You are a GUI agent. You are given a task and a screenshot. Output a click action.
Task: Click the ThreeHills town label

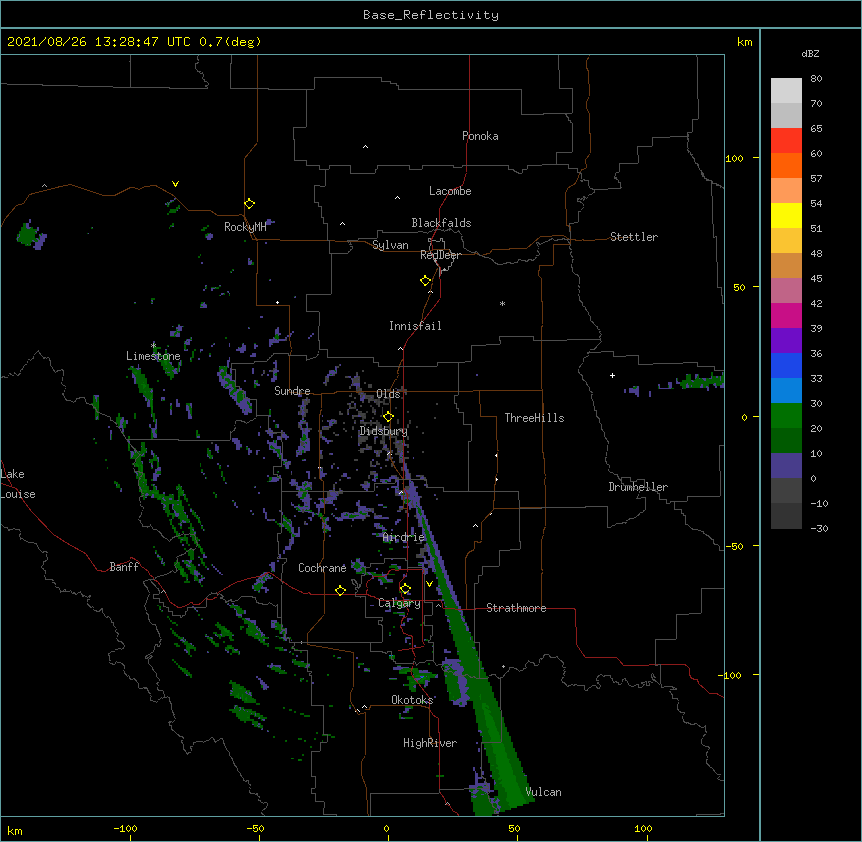534,418
